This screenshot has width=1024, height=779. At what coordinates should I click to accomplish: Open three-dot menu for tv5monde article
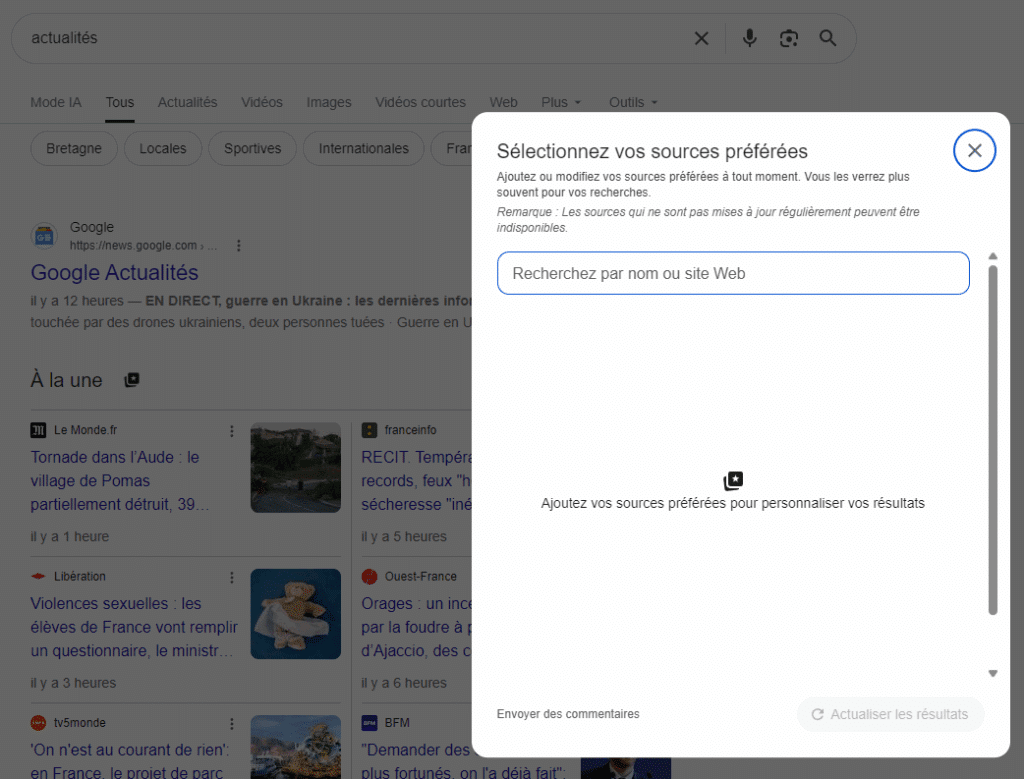(232, 723)
